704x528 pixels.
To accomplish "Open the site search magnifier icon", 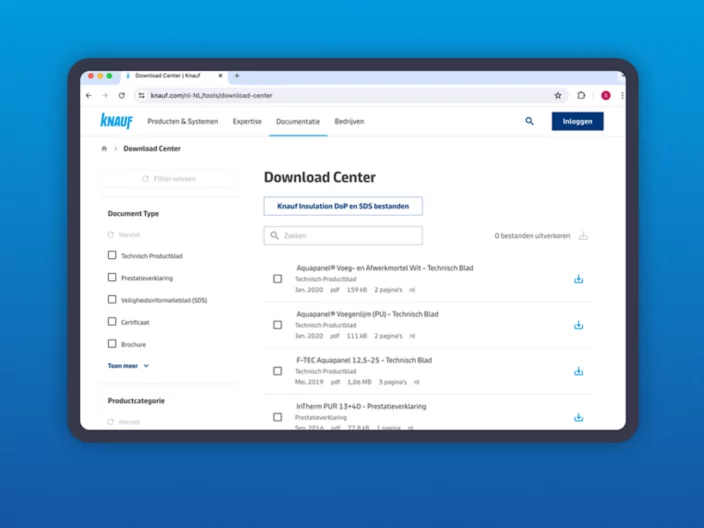I will [529, 121].
